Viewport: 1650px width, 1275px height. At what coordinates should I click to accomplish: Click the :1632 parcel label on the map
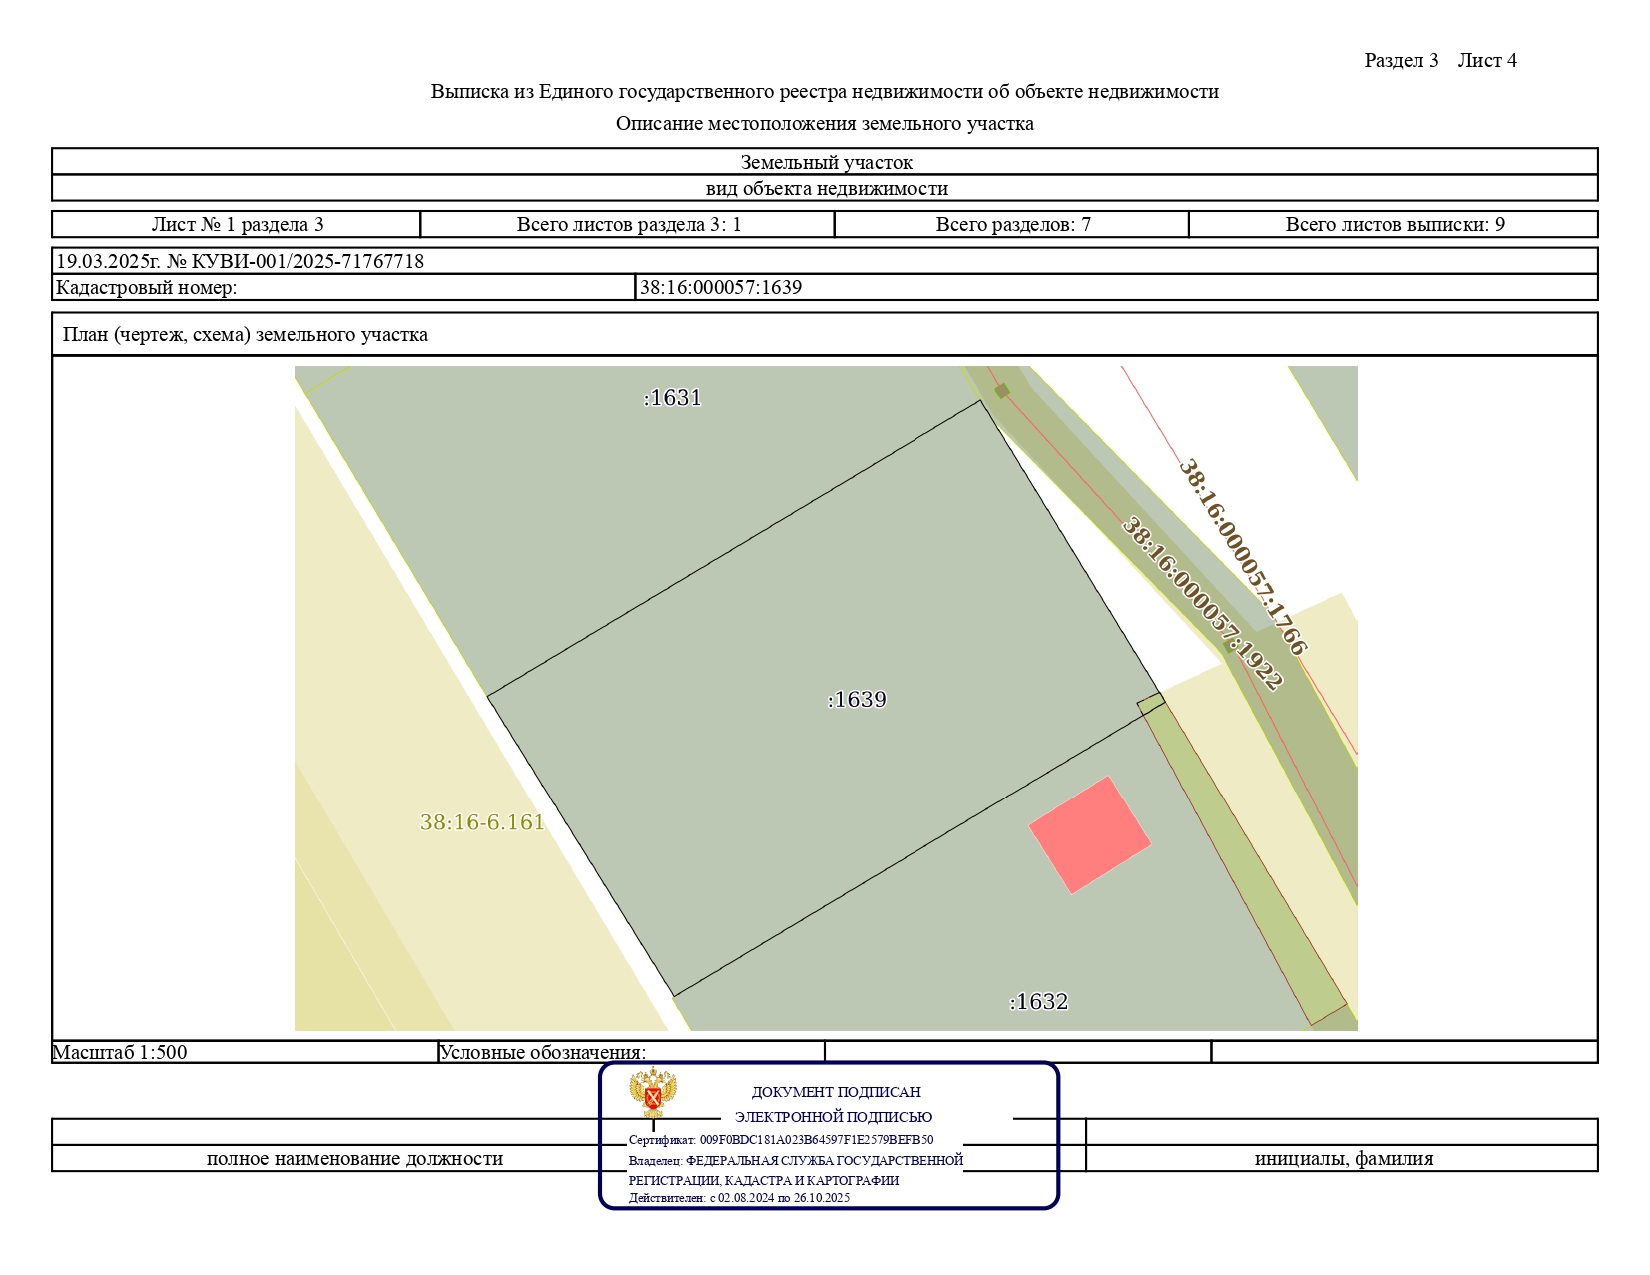(1038, 1002)
